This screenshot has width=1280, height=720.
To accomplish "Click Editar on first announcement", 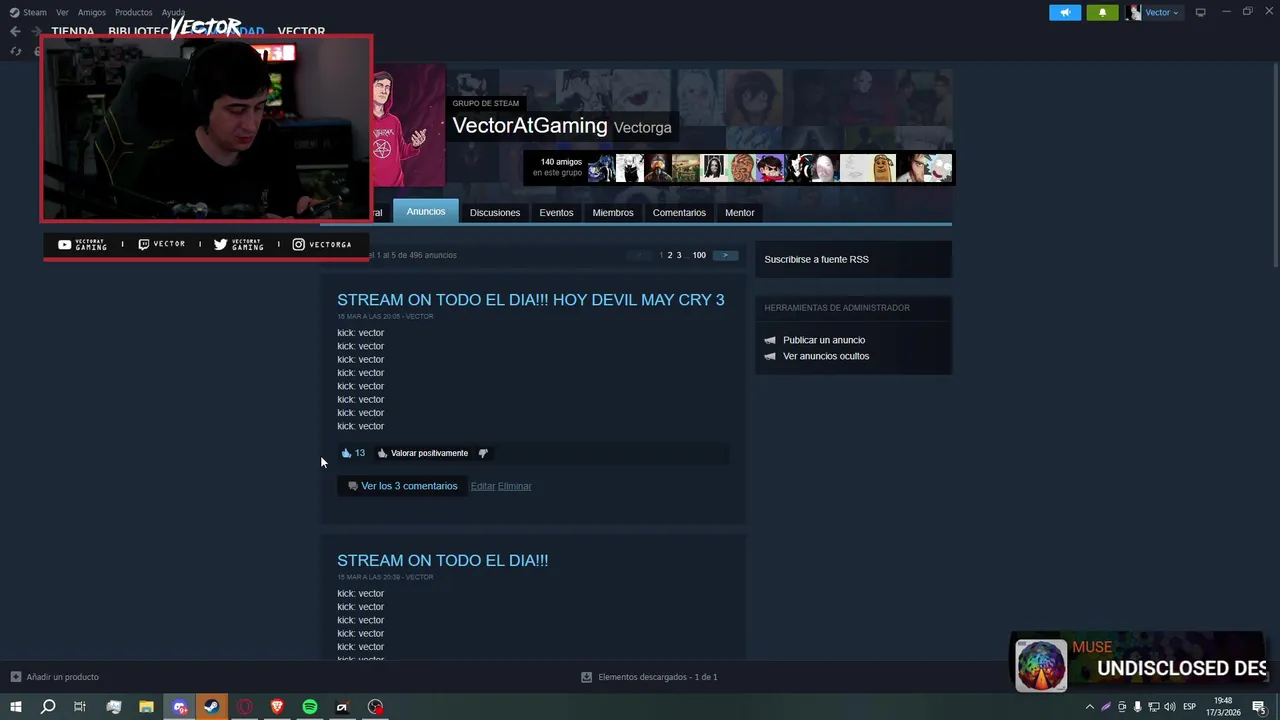I will coord(483,486).
